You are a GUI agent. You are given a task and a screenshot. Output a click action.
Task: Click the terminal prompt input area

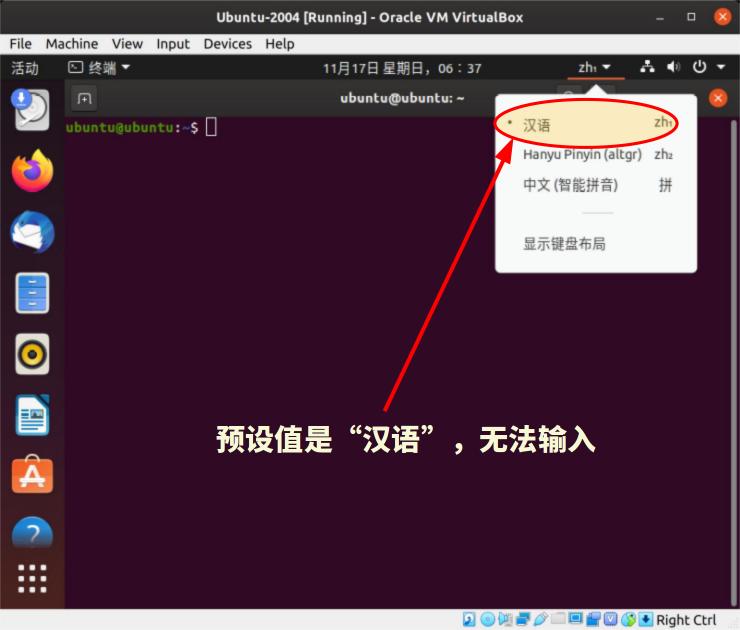211,127
